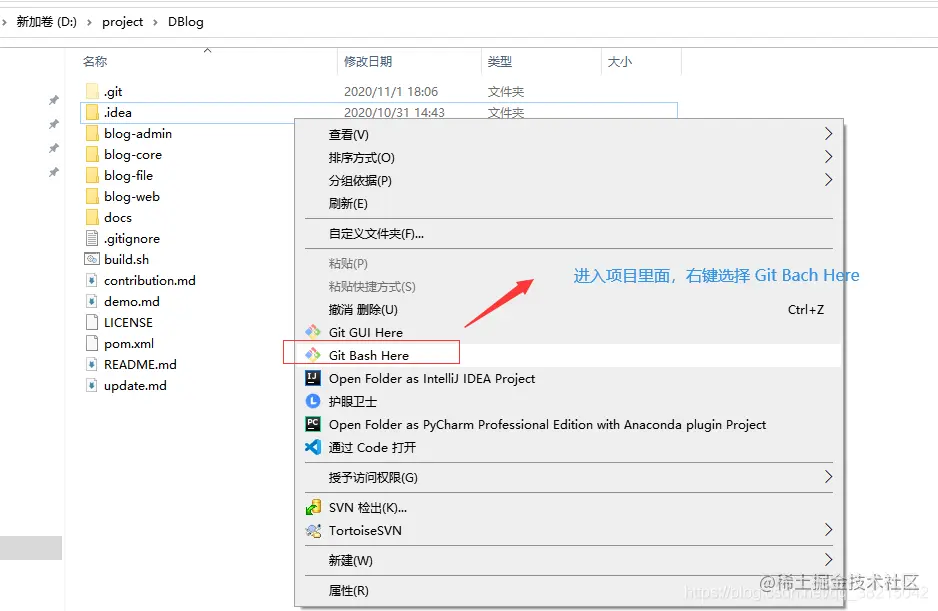Screen dimensions: 938x611
Task: Select the blog-file folder icon
Action: point(92,175)
